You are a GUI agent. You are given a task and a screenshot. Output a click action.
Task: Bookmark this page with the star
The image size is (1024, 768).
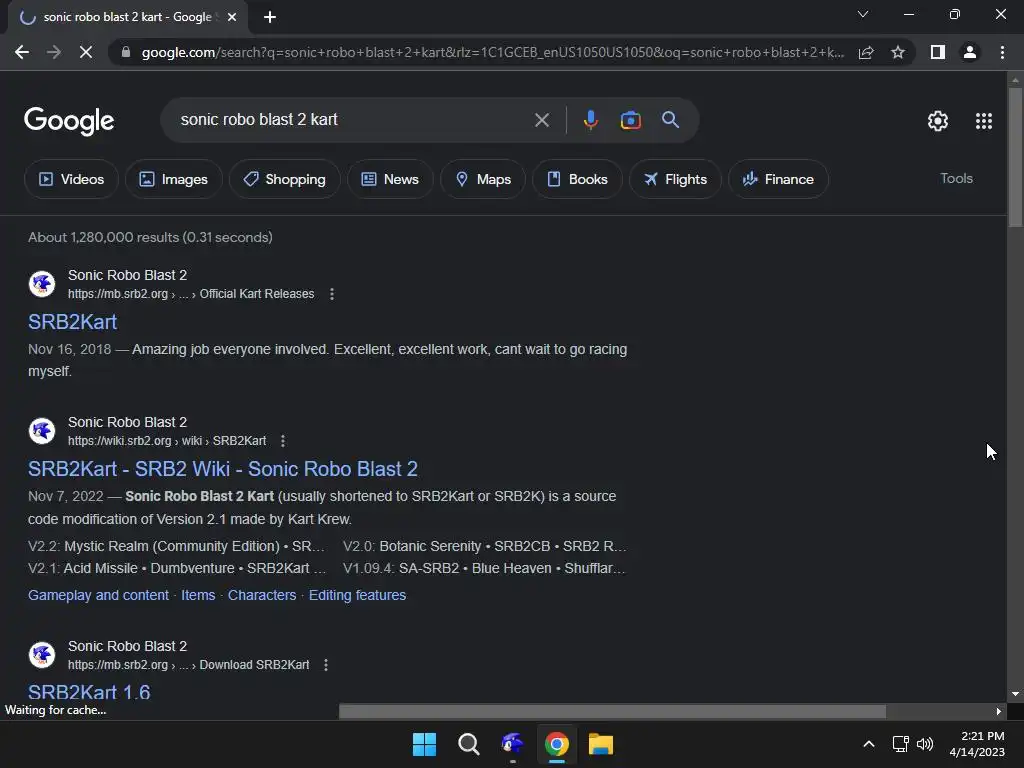pyautogui.click(x=898, y=52)
